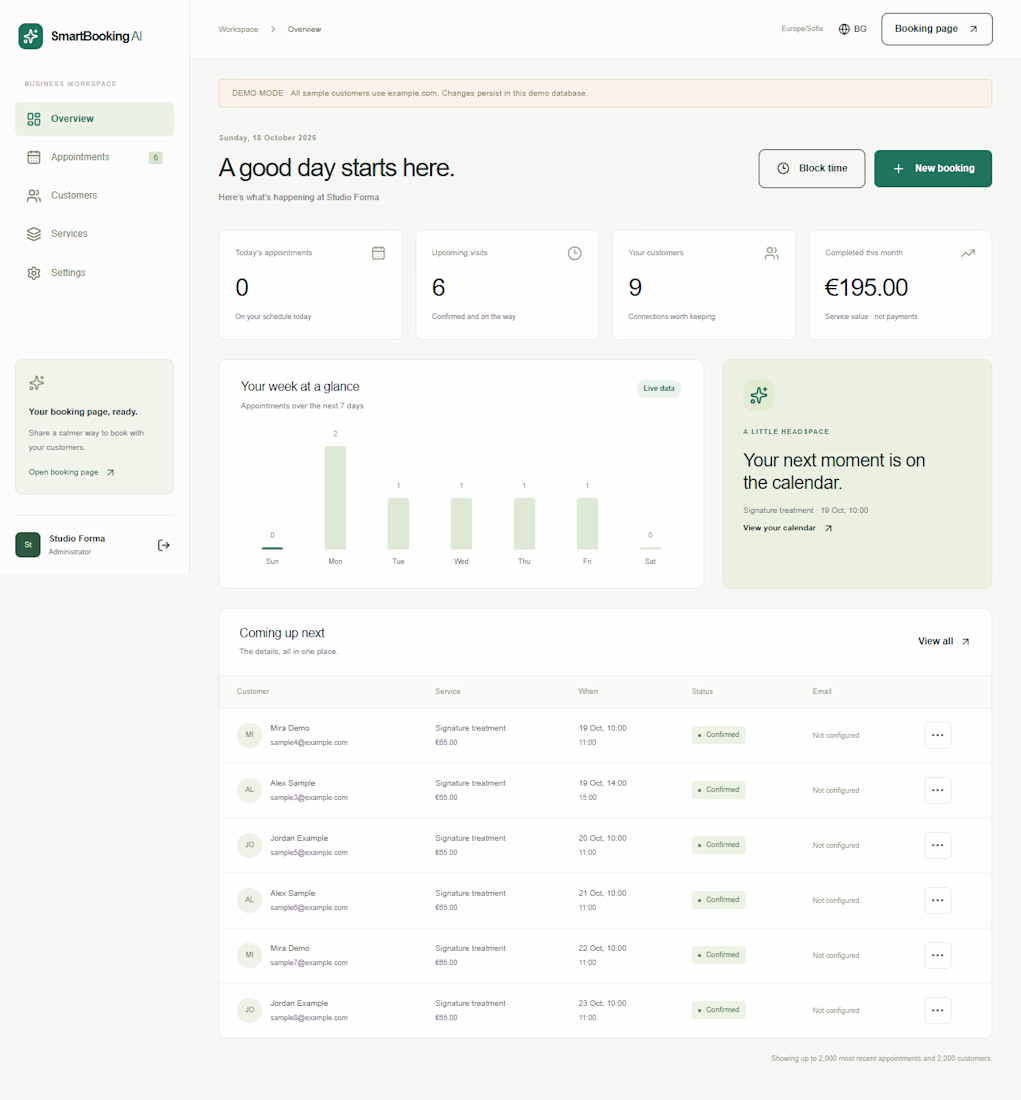Viewport: 1021px width, 1100px height.
Task: Click the Booking page button
Action: pos(937,29)
